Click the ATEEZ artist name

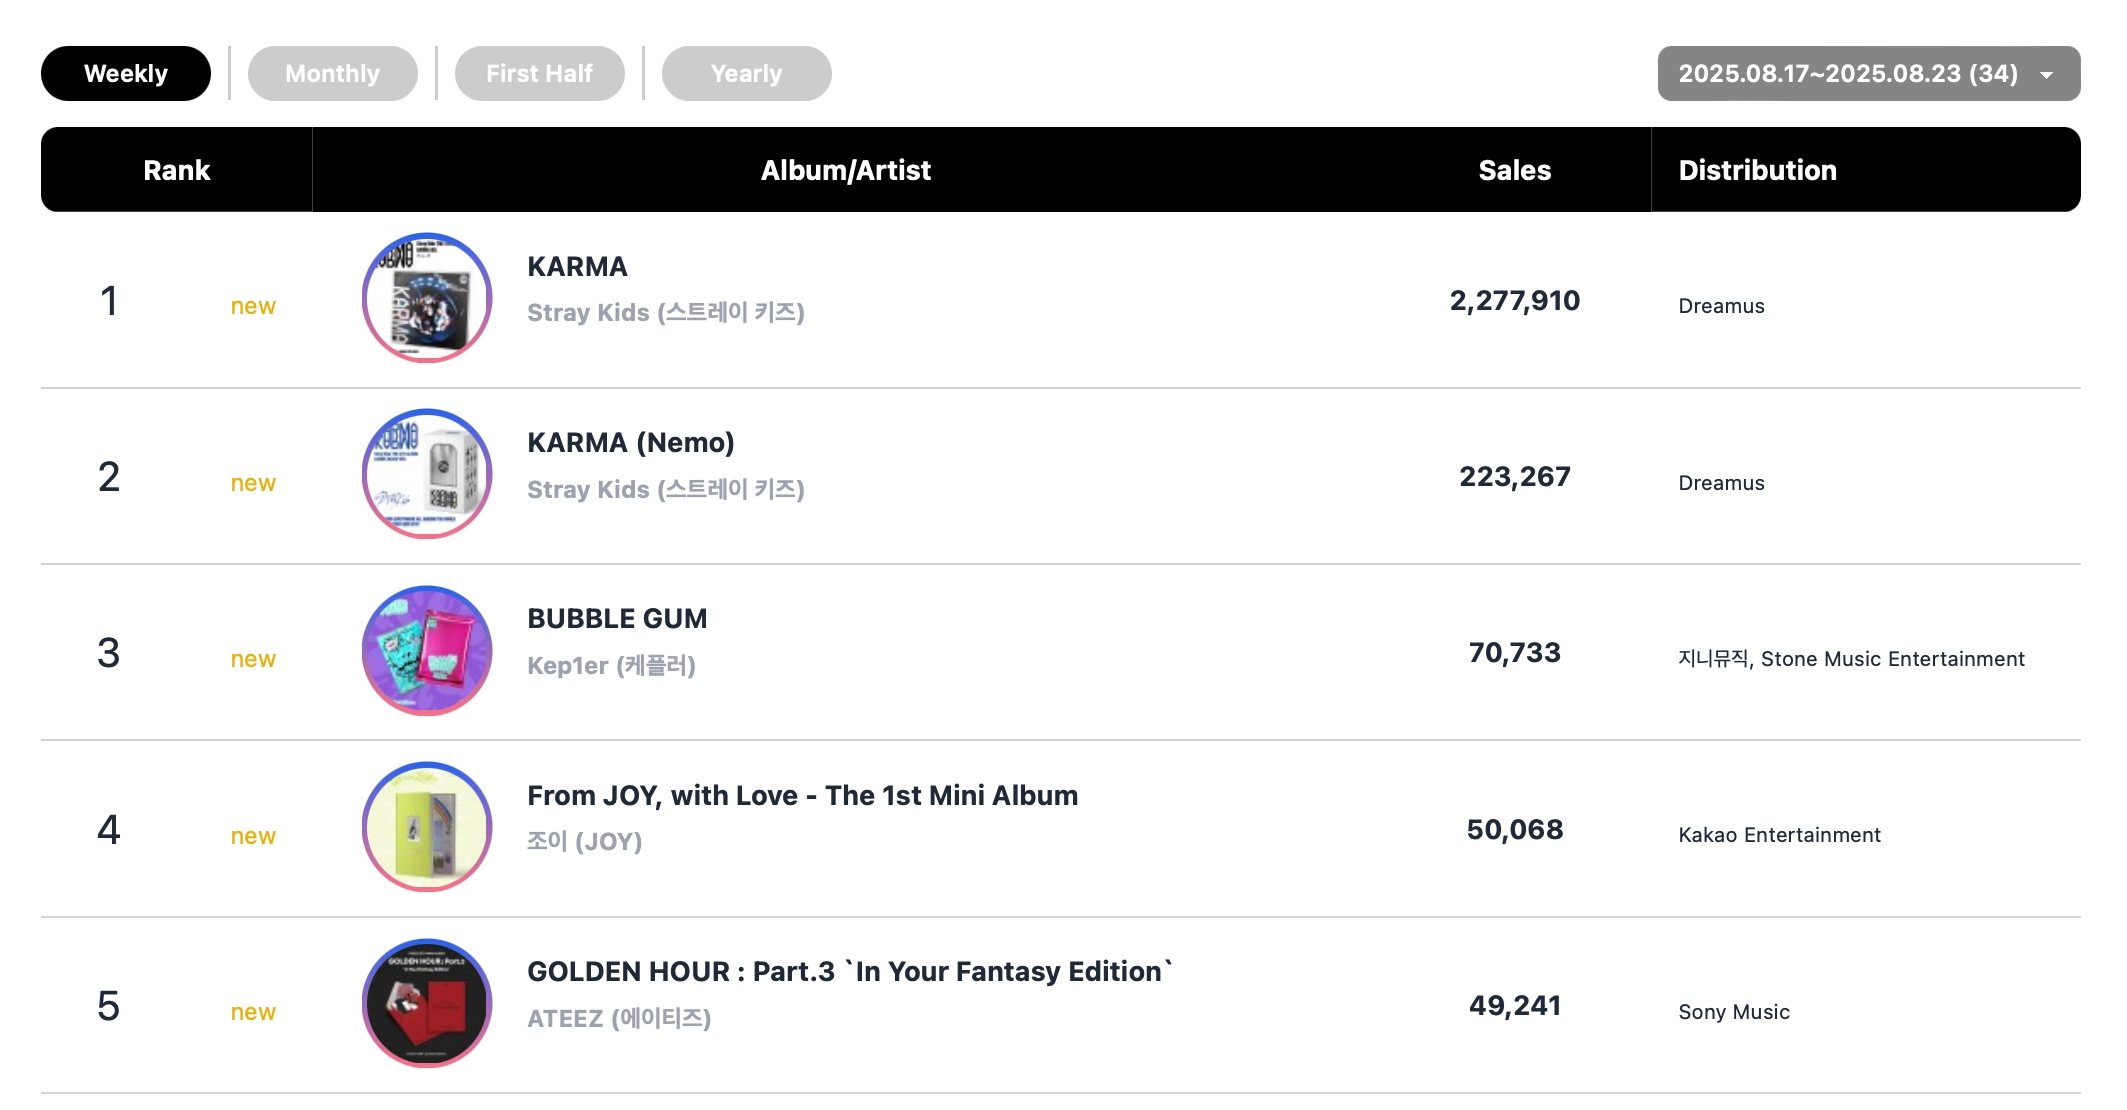click(x=619, y=1018)
